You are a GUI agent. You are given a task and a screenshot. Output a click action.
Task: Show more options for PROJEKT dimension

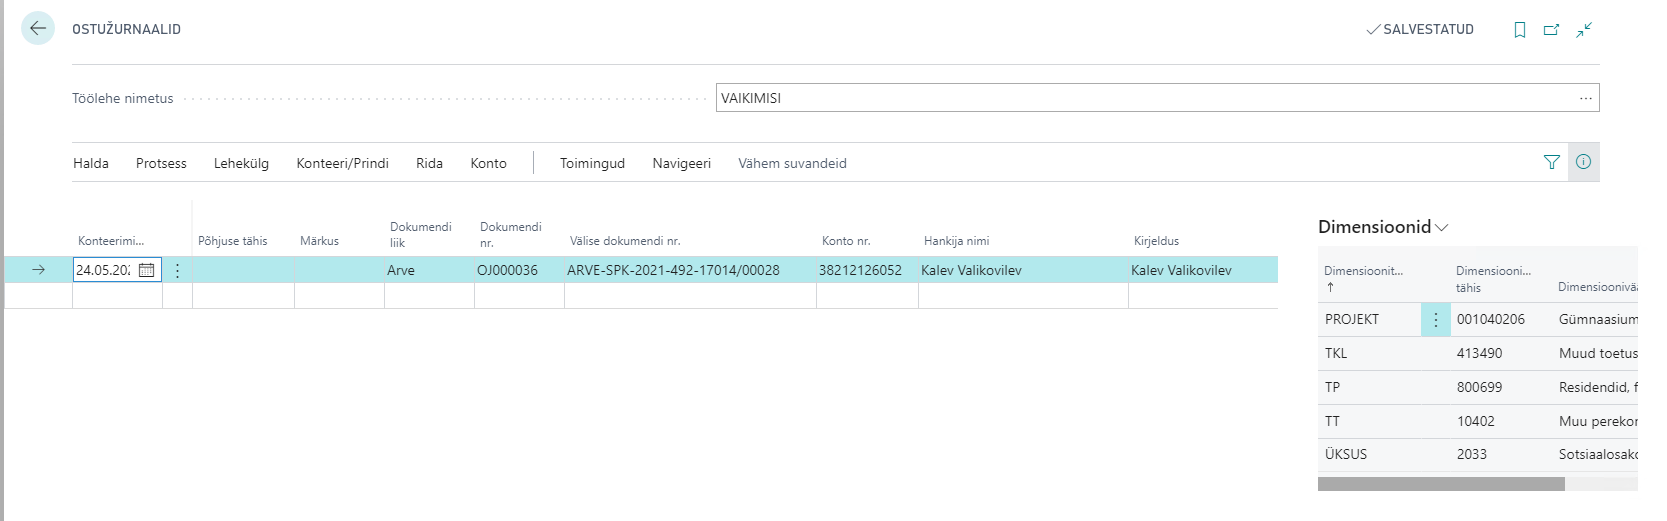[x=1435, y=320]
